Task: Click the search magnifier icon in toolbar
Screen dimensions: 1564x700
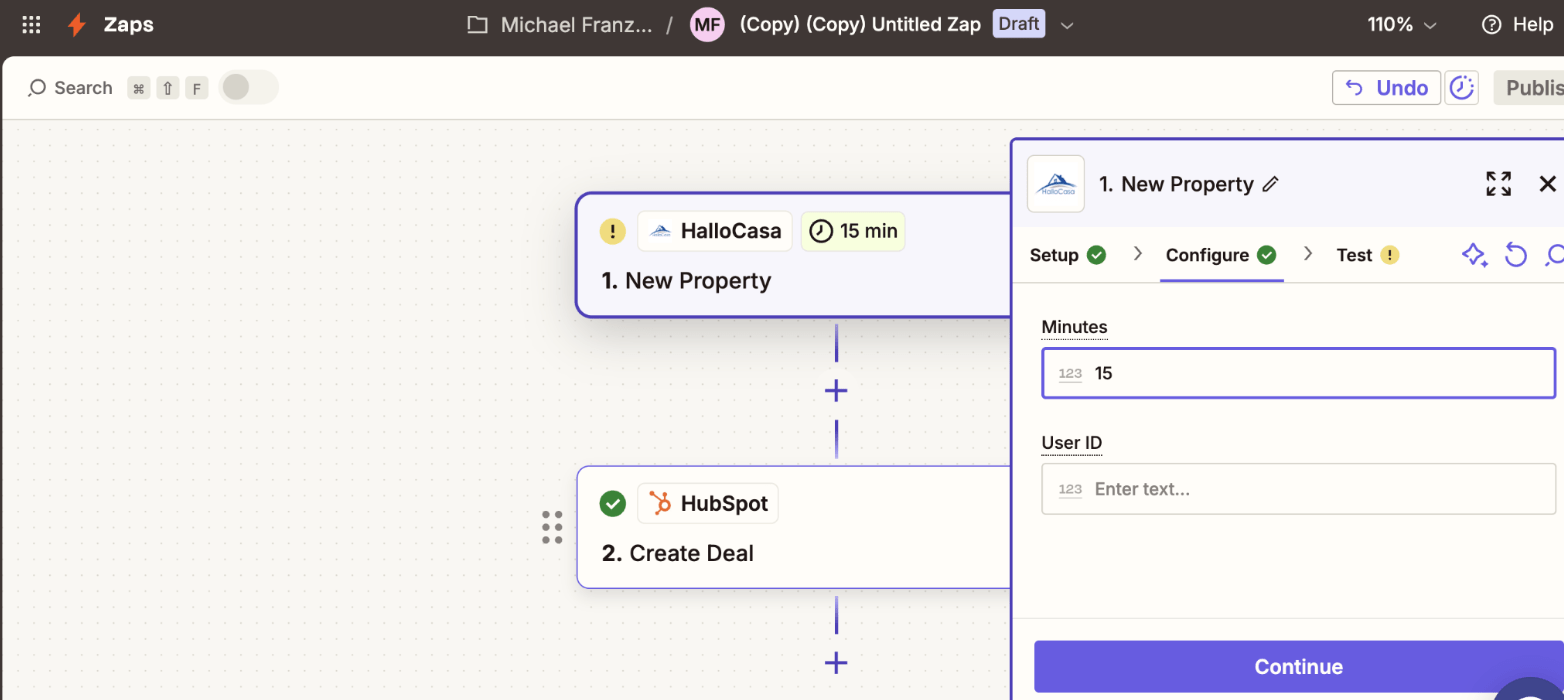Action: pos(37,88)
